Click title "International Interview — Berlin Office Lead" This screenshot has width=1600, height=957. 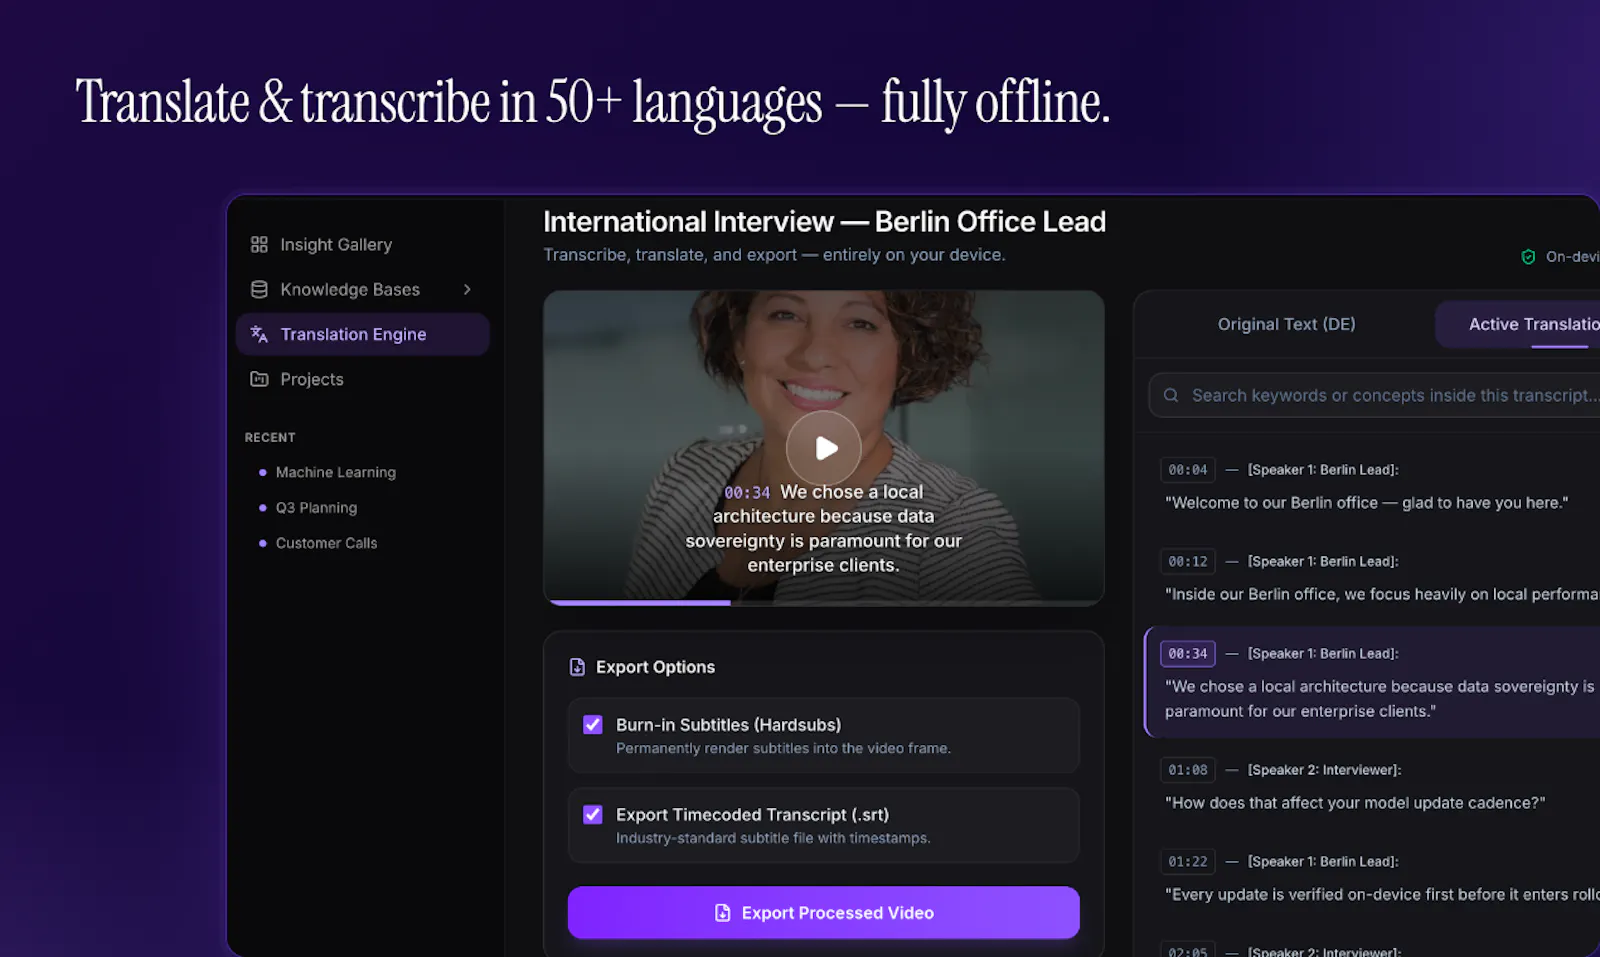click(x=824, y=221)
